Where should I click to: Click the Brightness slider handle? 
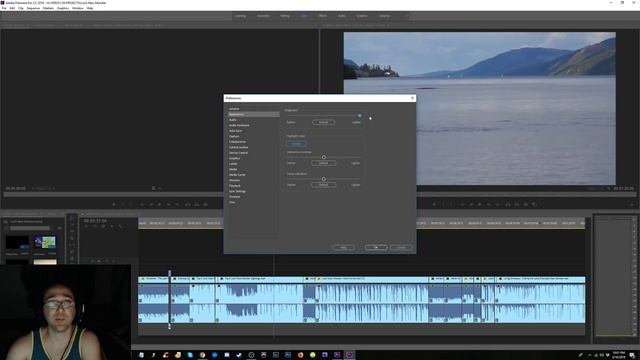(x=360, y=116)
